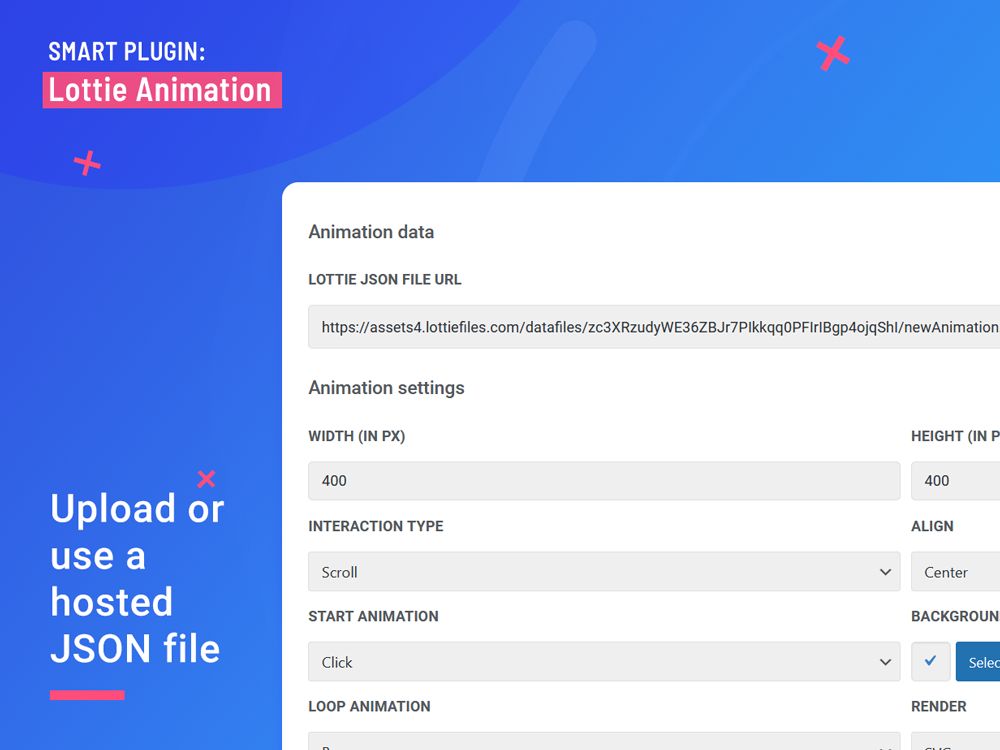The width and height of the screenshot is (1000, 750).
Task: Click the Lottie Animation title banner
Action: pyautogui.click(x=162, y=90)
